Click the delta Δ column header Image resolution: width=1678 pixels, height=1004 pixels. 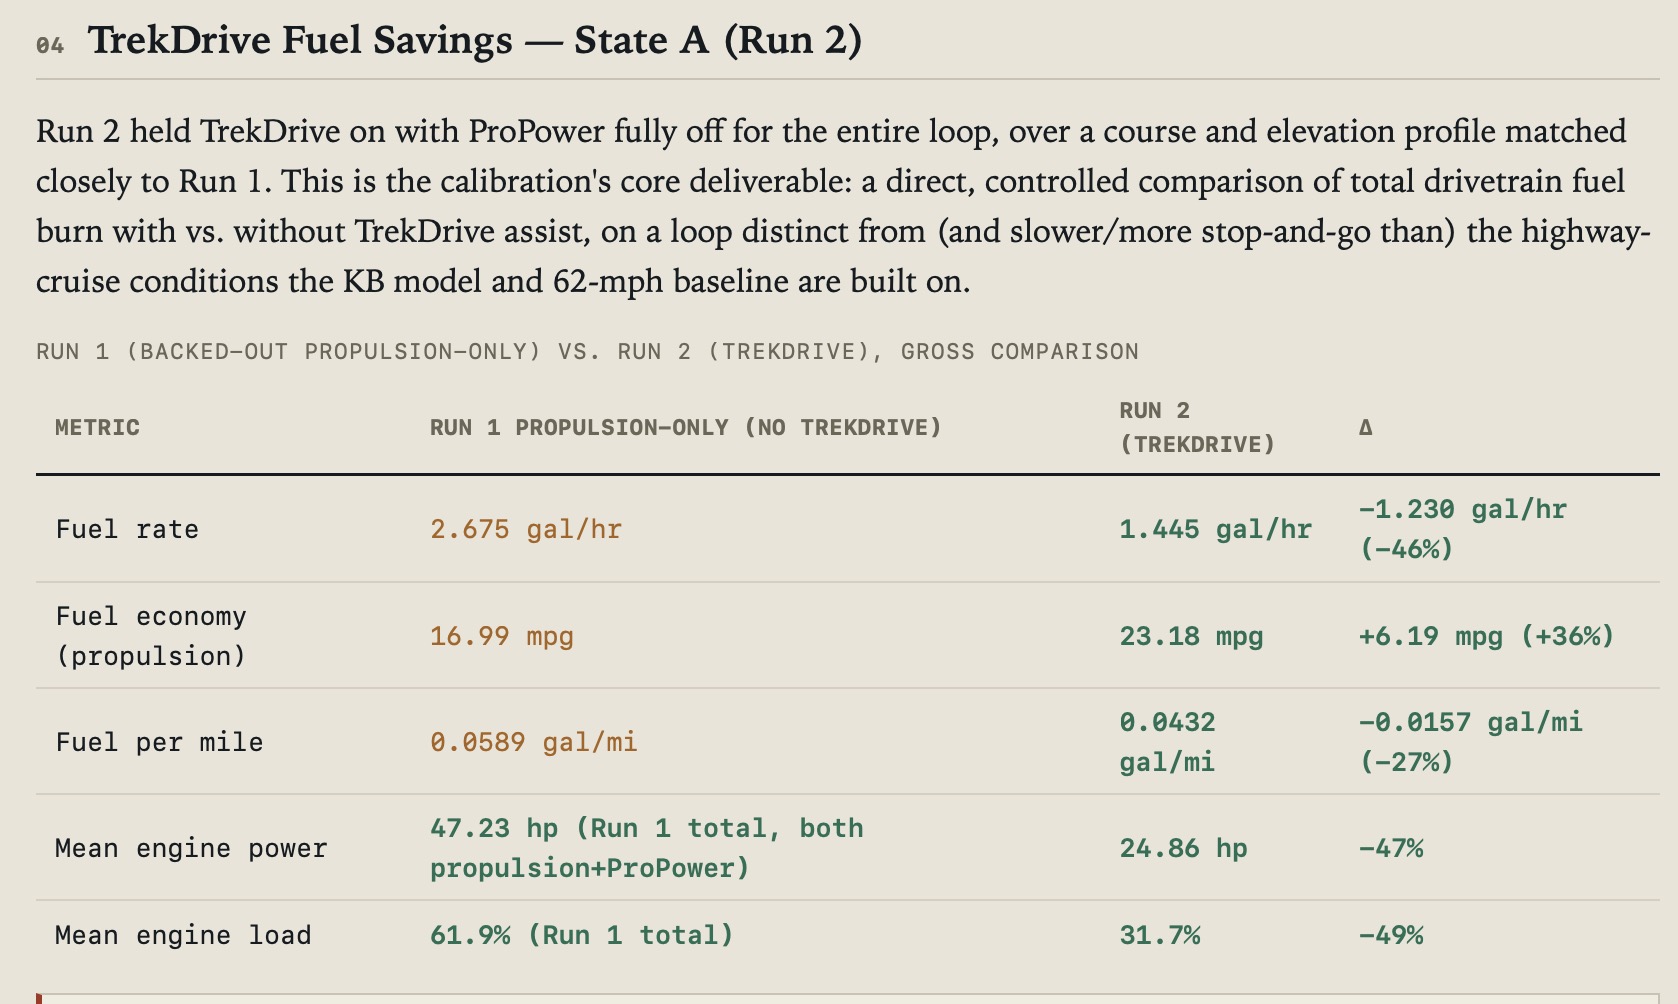coord(1366,428)
